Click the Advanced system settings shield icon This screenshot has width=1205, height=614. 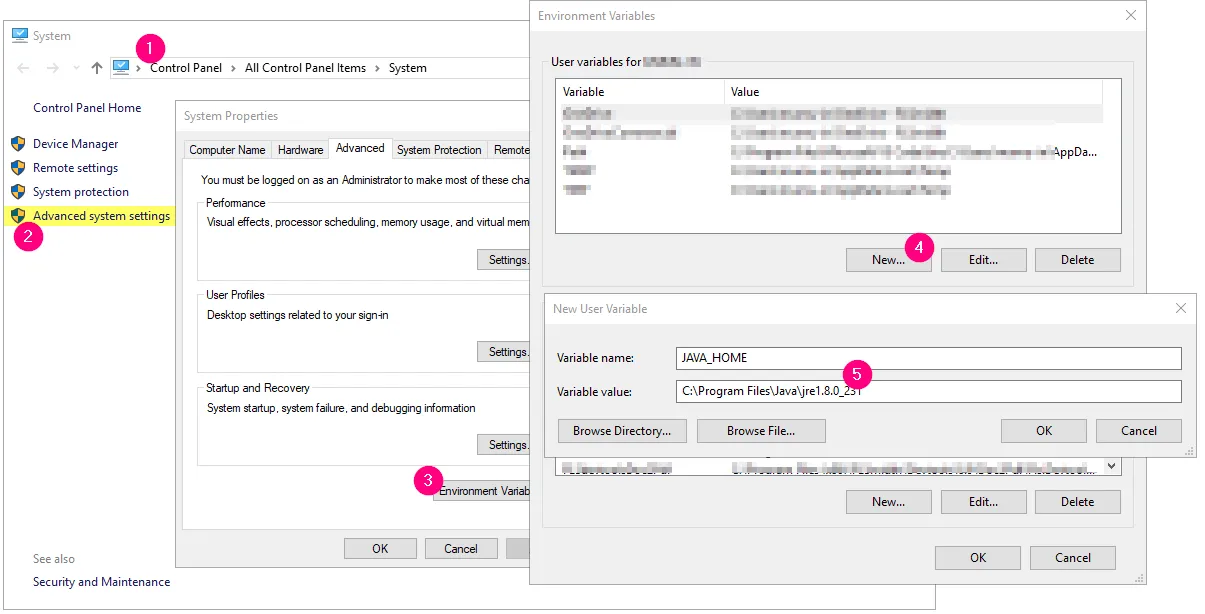(18, 215)
